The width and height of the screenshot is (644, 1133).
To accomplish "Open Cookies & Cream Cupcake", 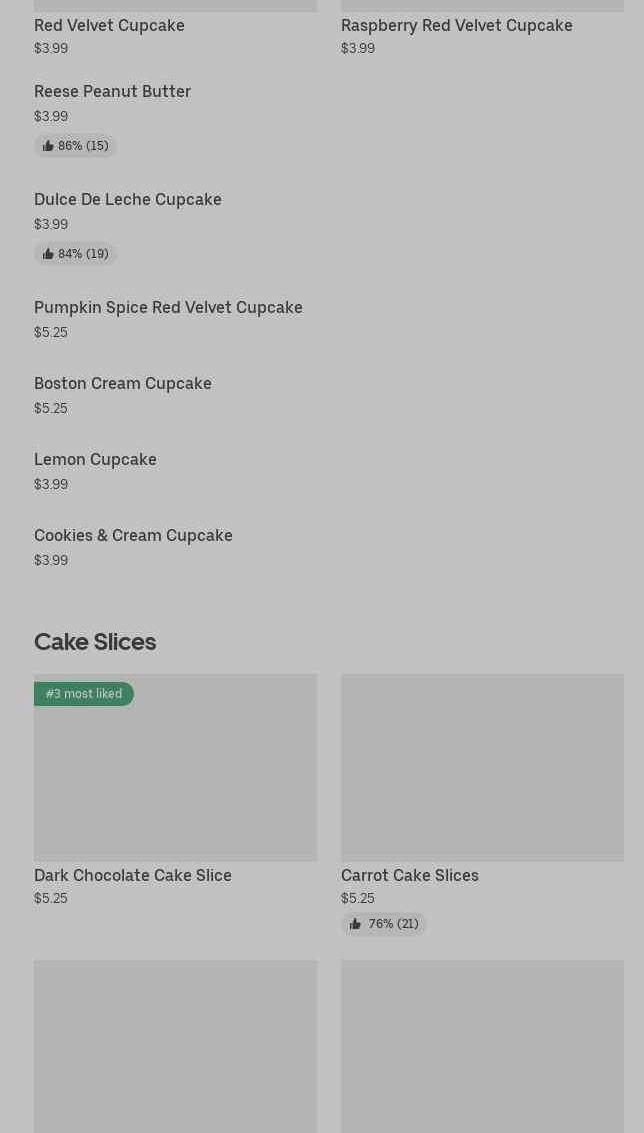I will click(x=134, y=535).
